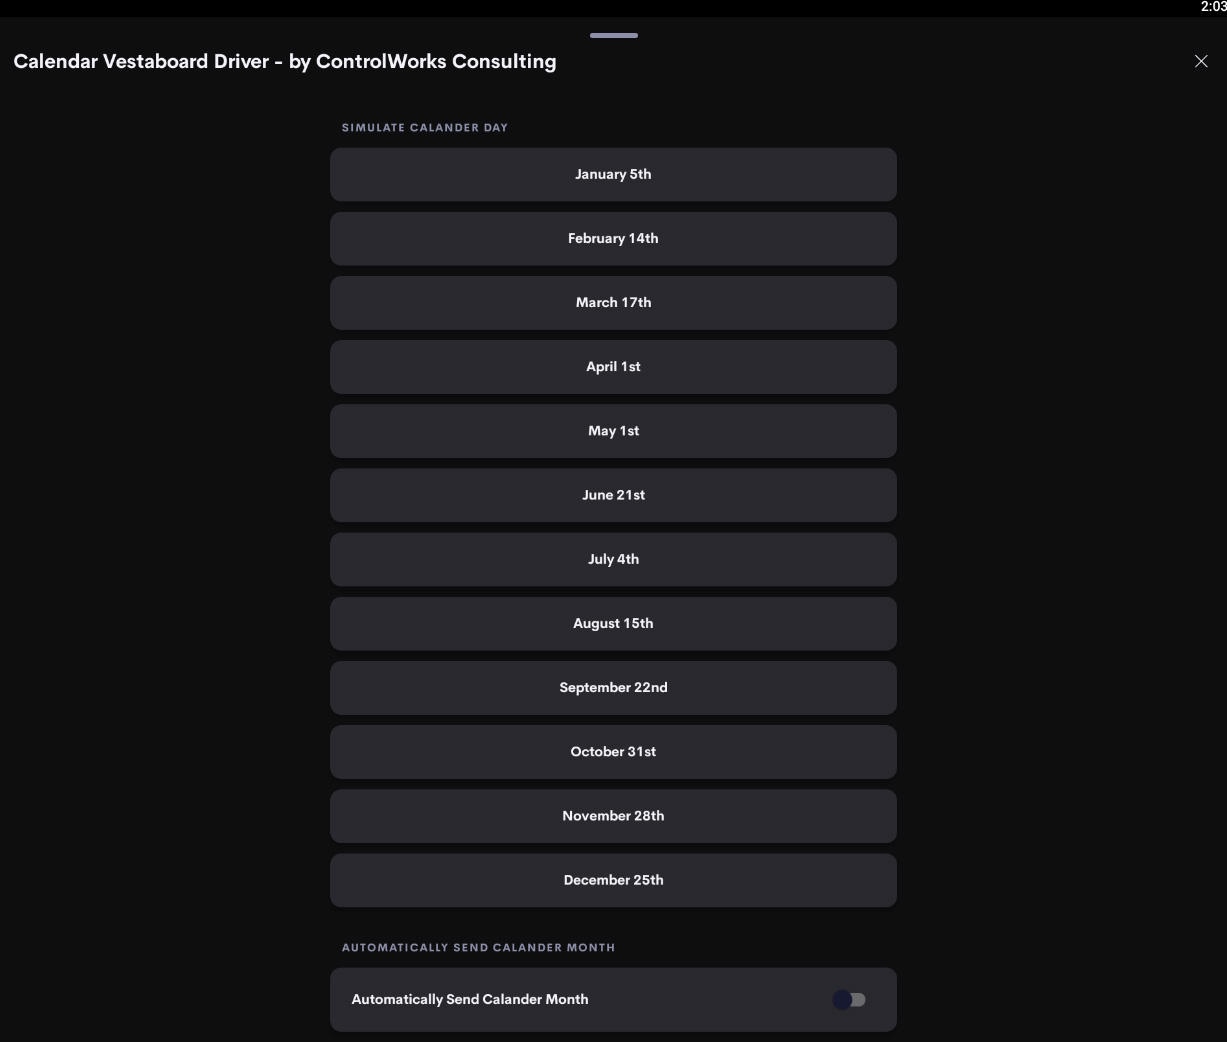Select September 22nd

pyautogui.click(x=613, y=687)
